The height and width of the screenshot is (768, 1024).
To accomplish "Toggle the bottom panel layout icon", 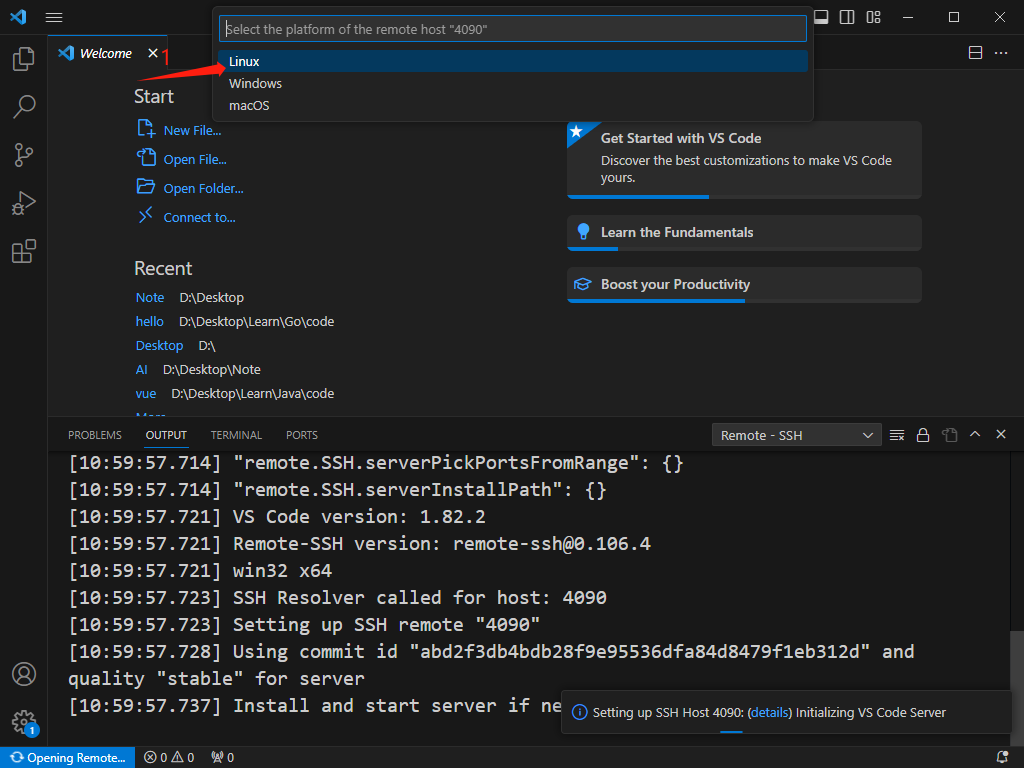I will [x=822, y=17].
